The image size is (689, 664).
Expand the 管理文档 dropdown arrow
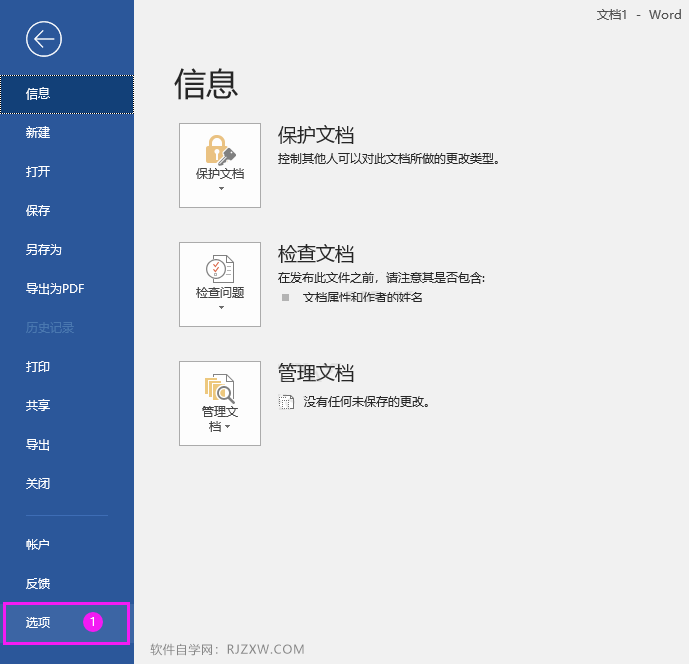coord(227,427)
